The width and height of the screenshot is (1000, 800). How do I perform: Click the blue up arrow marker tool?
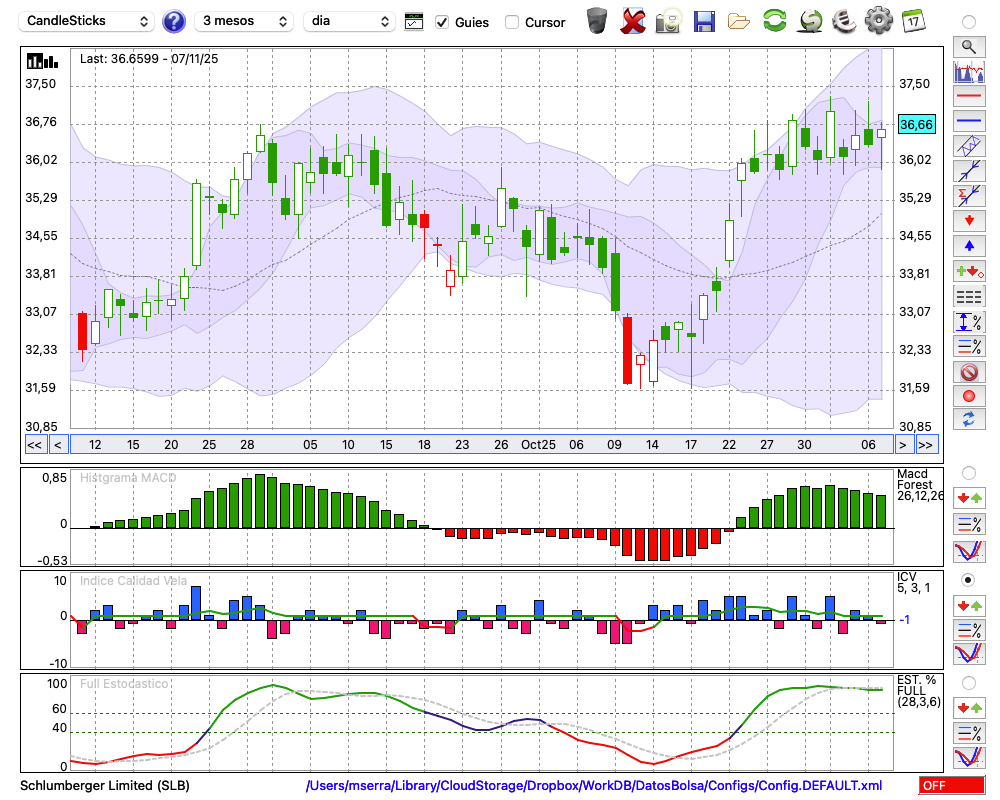click(x=969, y=246)
